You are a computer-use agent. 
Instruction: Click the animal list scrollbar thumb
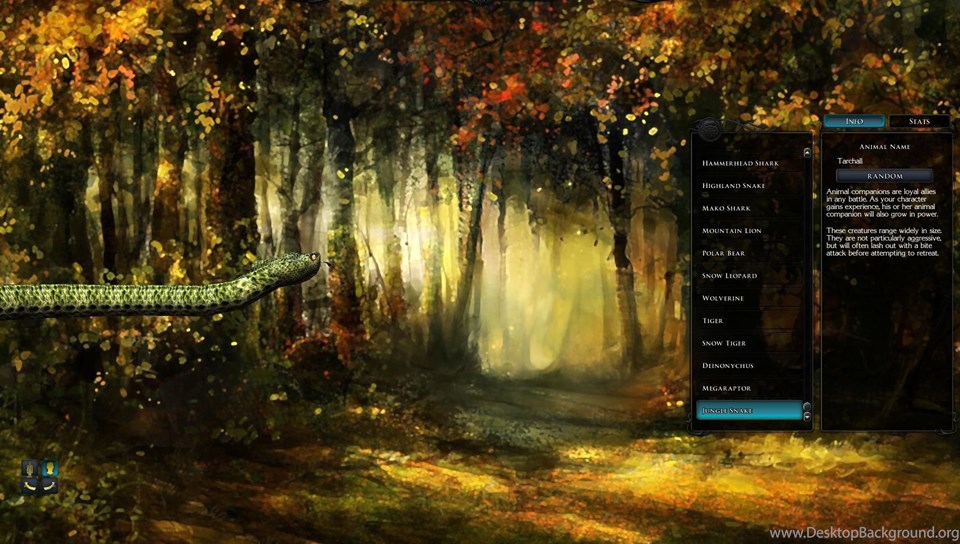[807, 407]
